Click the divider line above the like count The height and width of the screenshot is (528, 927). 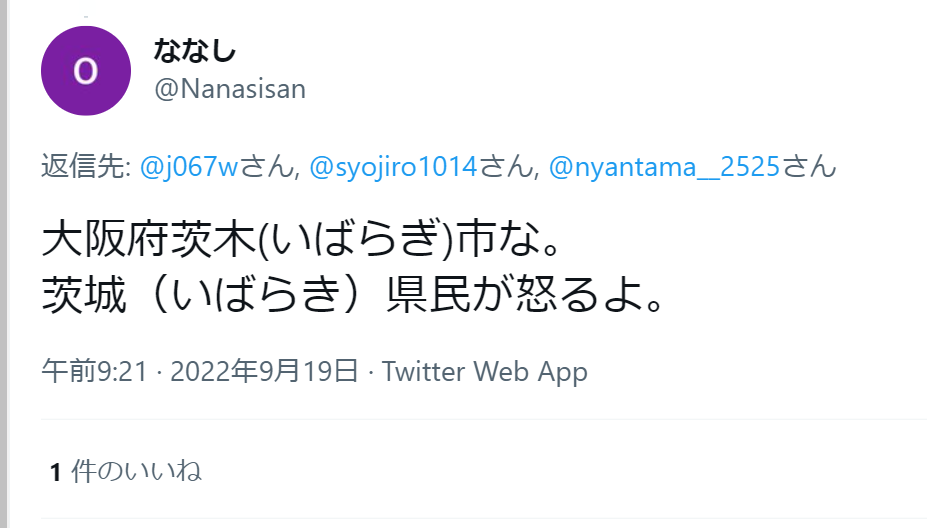click(484, 420)
